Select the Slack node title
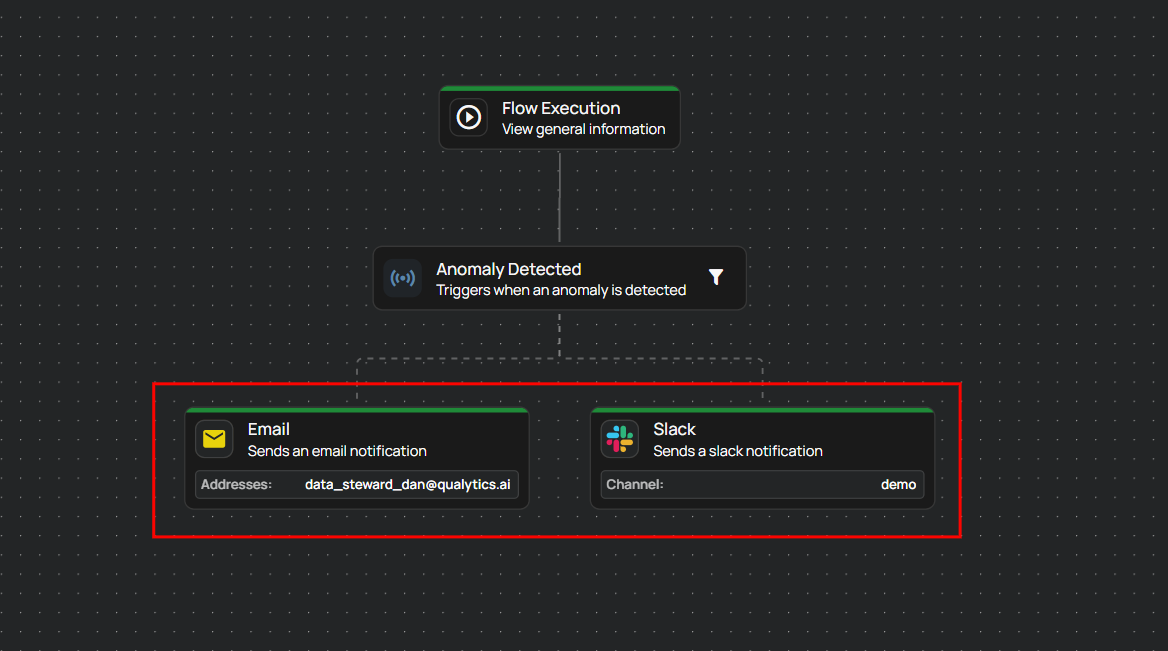The width and height of the screenshot is (1168, 651). tap(674, 429)
